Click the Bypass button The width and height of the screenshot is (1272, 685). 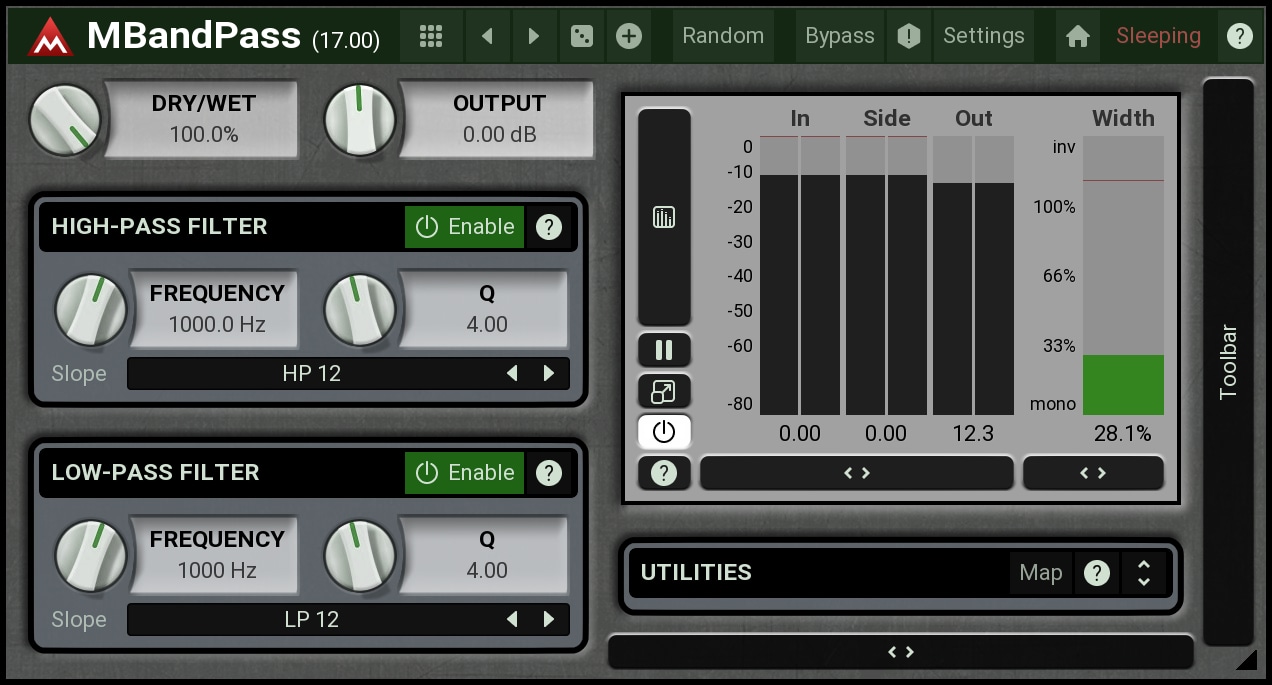coord(839,36)
